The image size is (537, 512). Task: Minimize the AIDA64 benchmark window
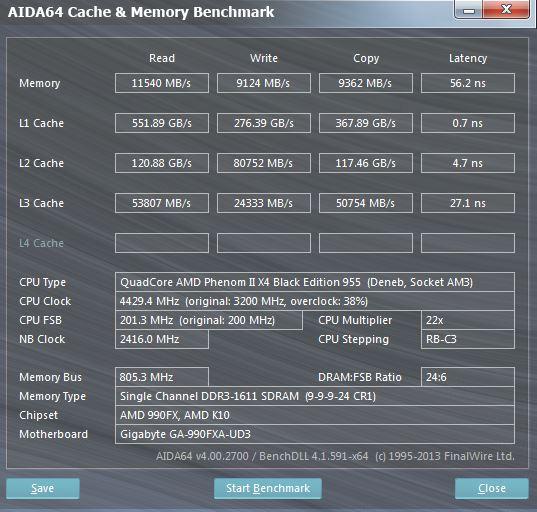click(468, 10)
